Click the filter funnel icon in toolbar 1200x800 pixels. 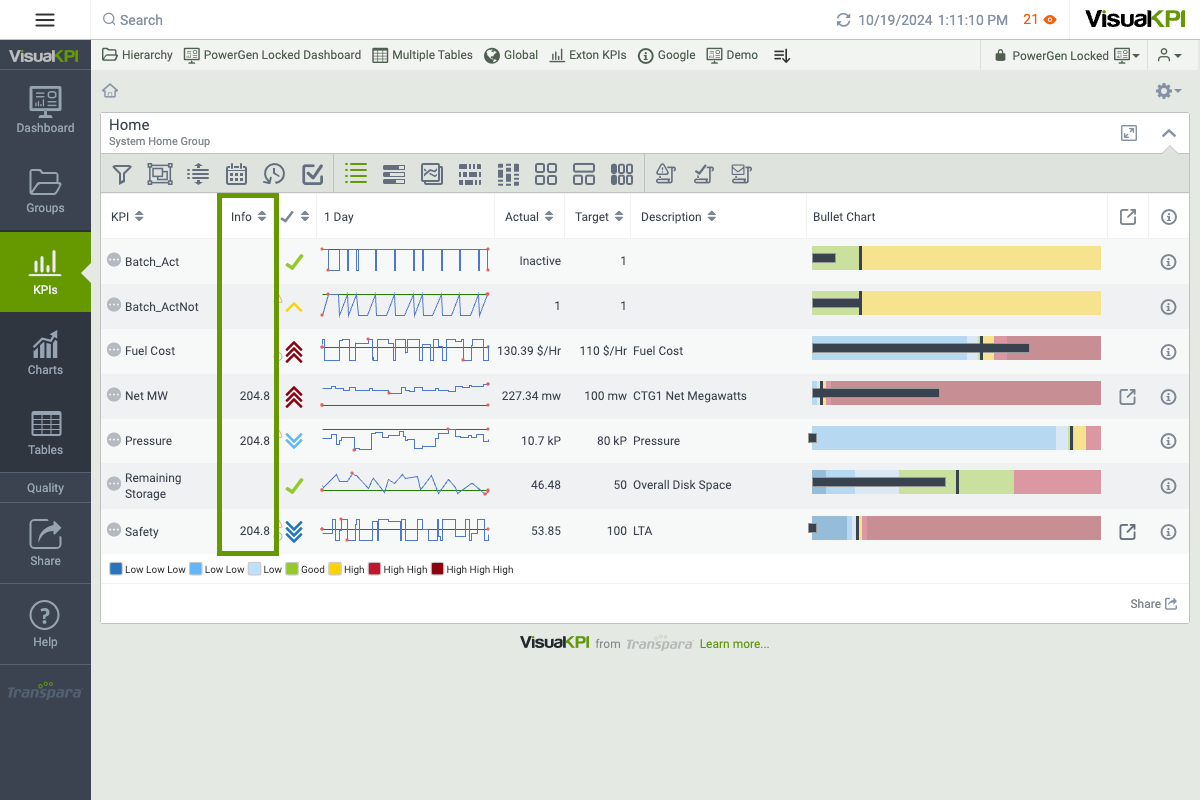tap(122, 174)
